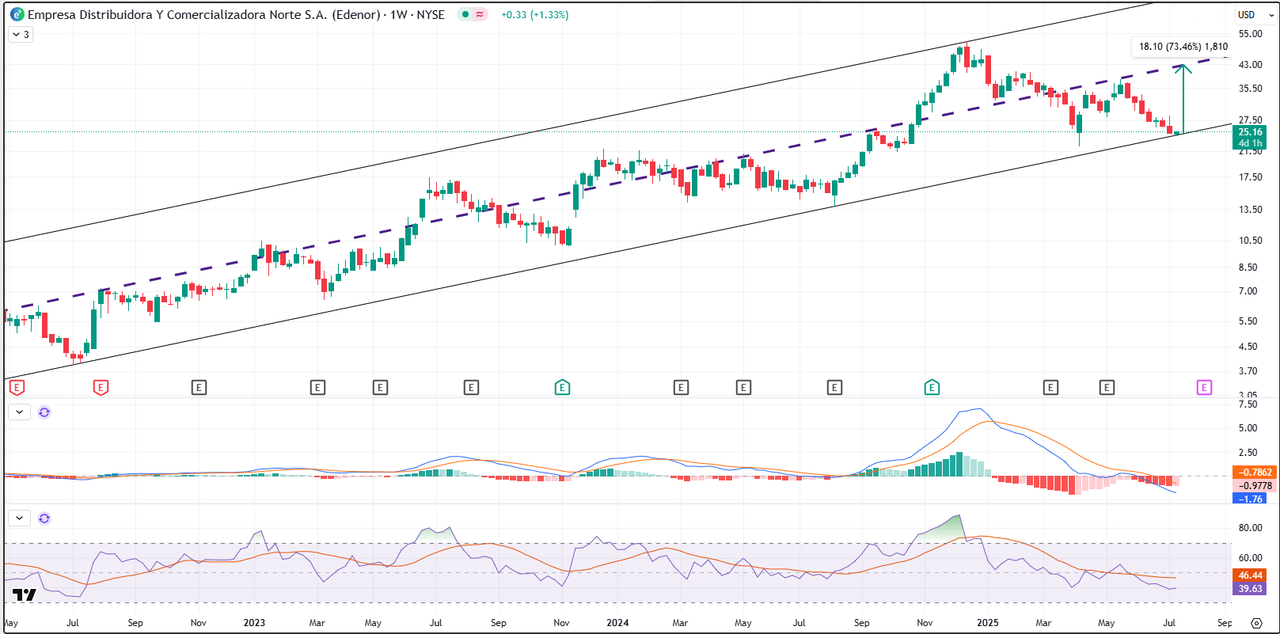
Task: Select the green earnings marker near Nov 2024
Action: click(932, 387)
